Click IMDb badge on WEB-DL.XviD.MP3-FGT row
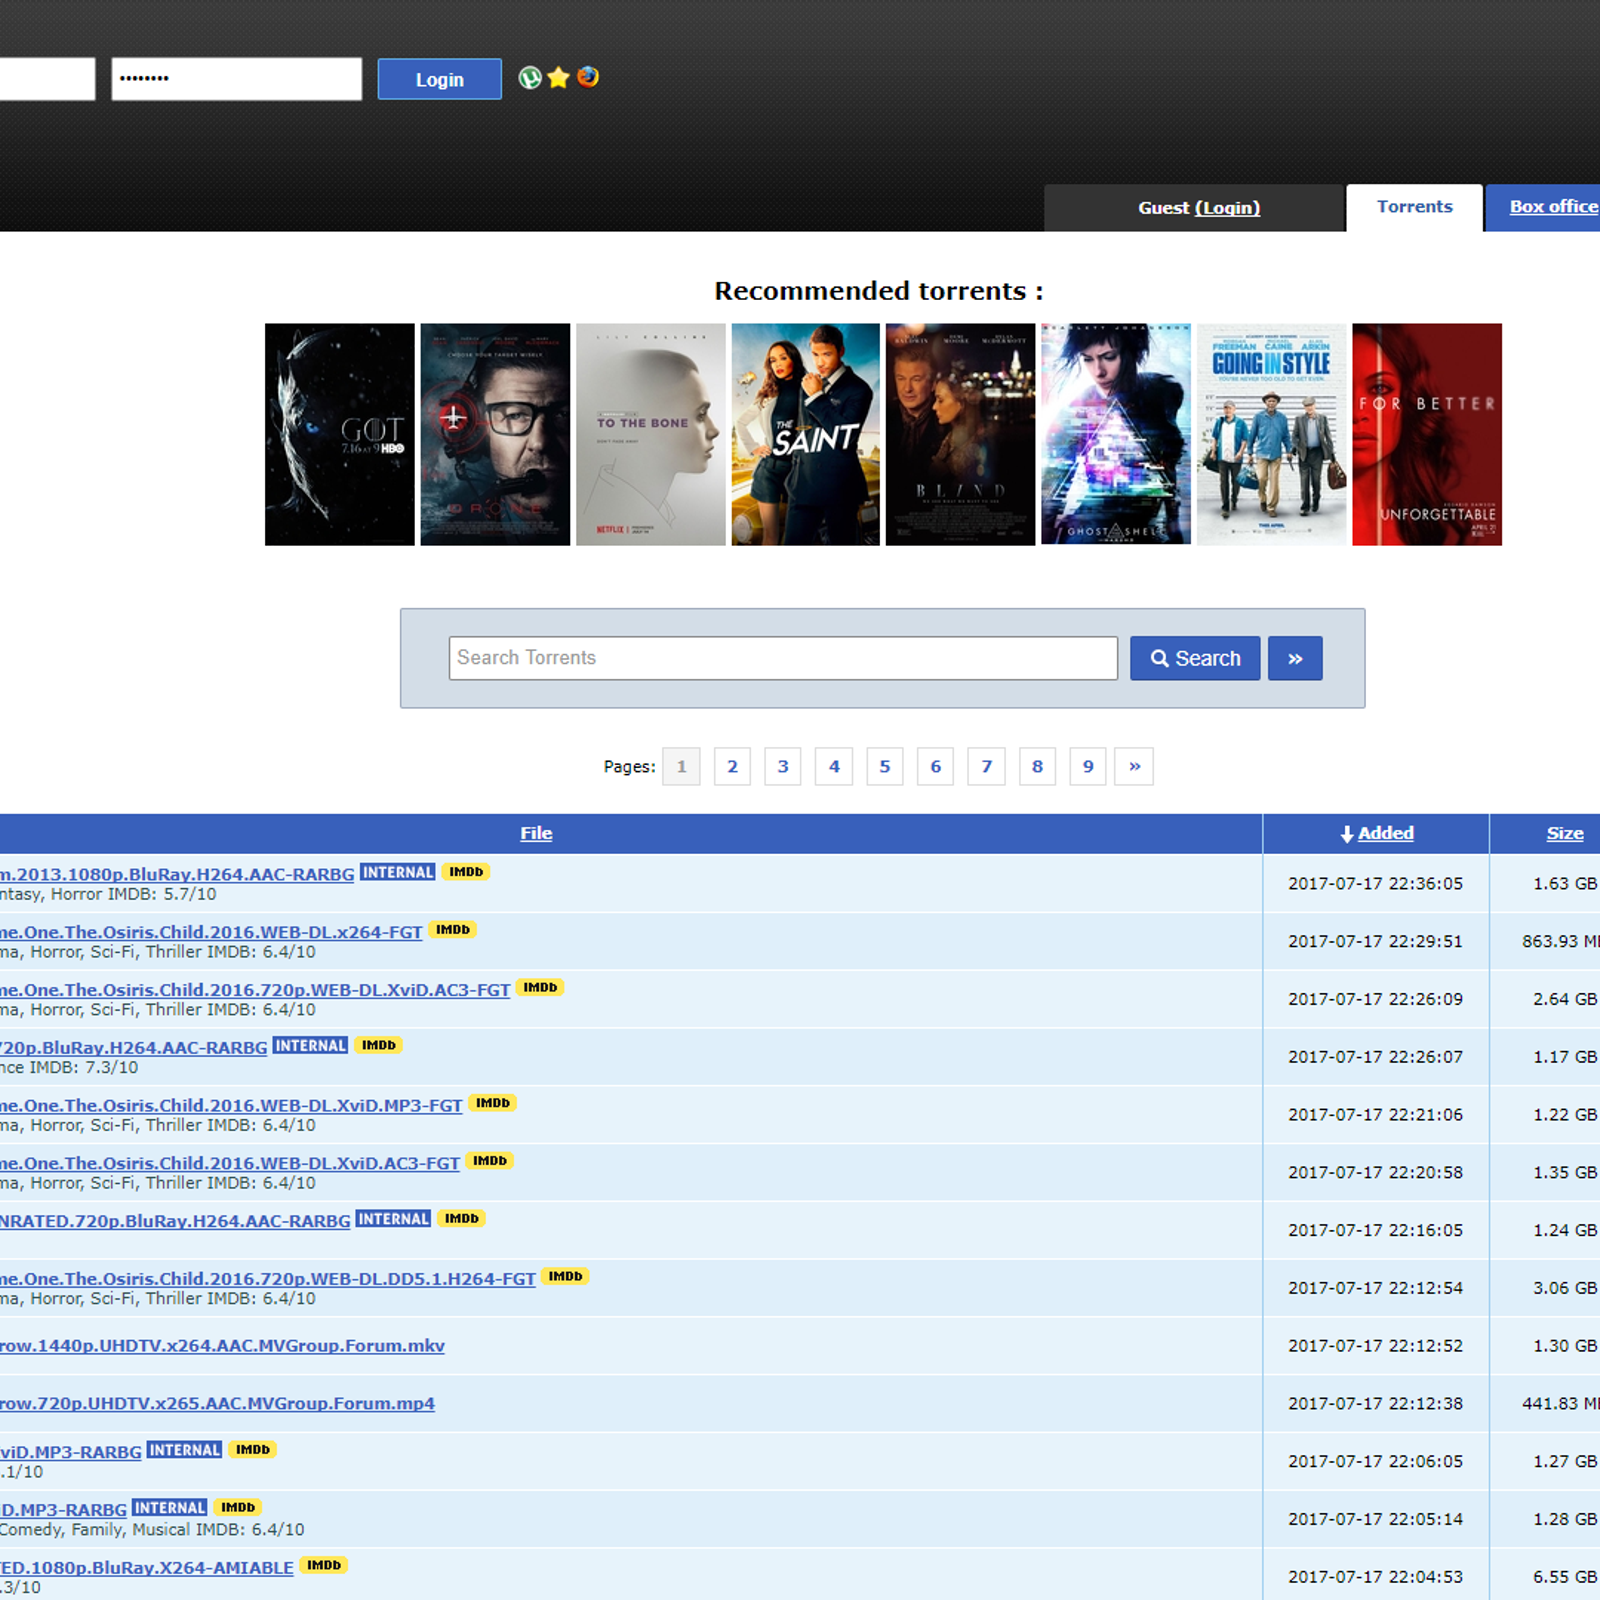Viewport: 1600px width, 1600px height. (493, 1103)
